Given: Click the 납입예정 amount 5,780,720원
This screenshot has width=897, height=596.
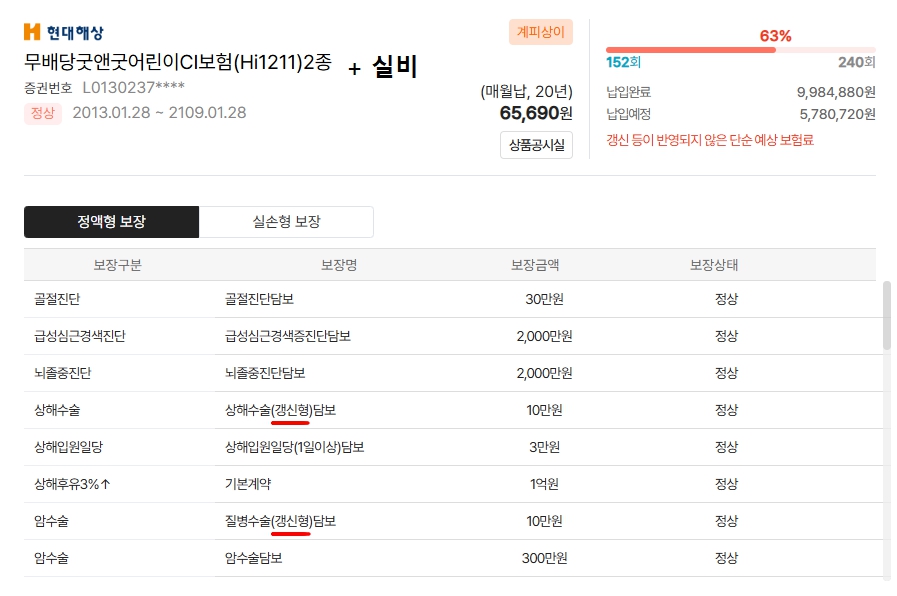Looking at the screenshot, I should (838, 114).
